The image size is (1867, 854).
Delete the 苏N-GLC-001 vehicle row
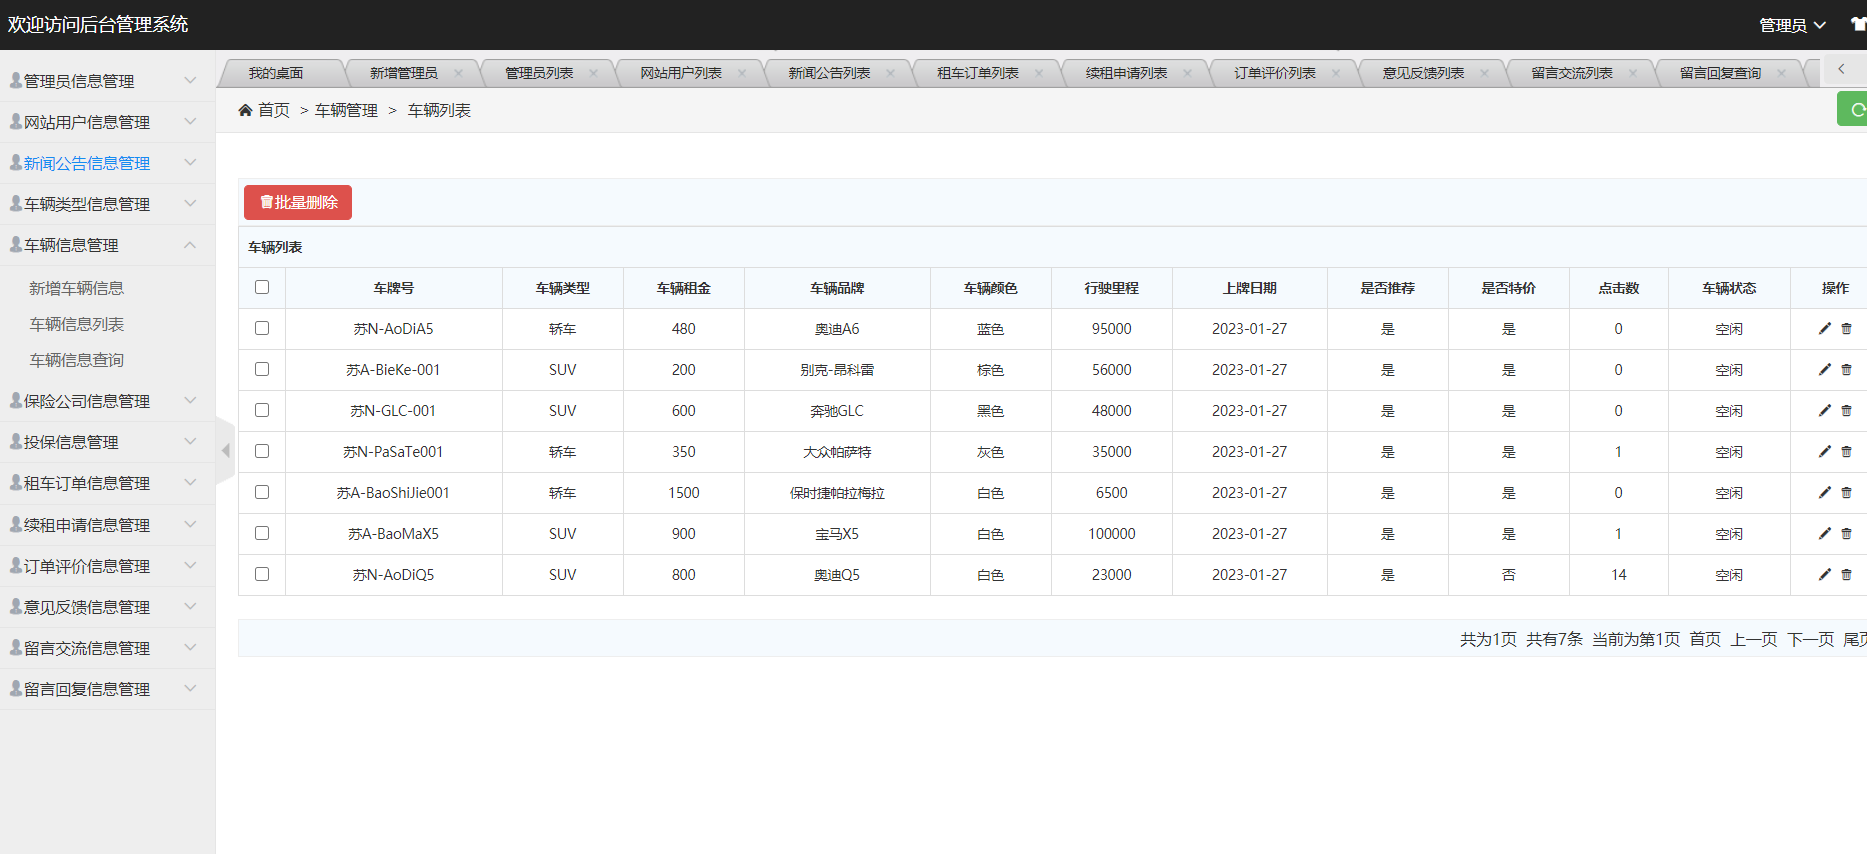[x=1846, y=410]
